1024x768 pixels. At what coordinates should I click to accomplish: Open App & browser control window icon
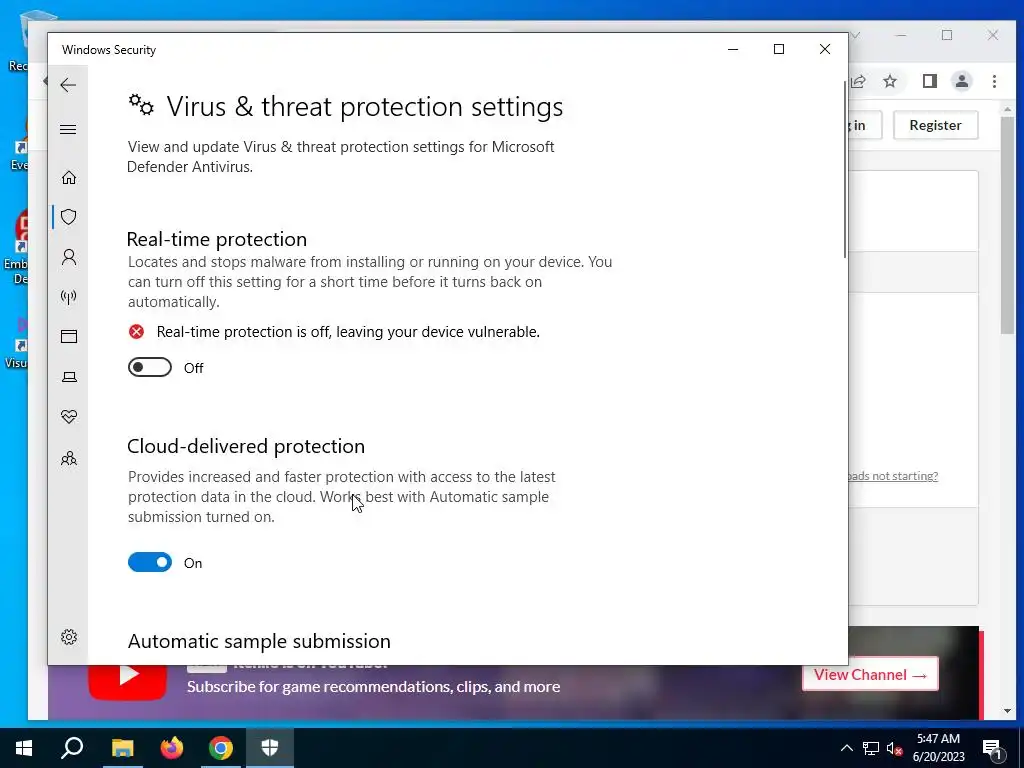(69, 336)
